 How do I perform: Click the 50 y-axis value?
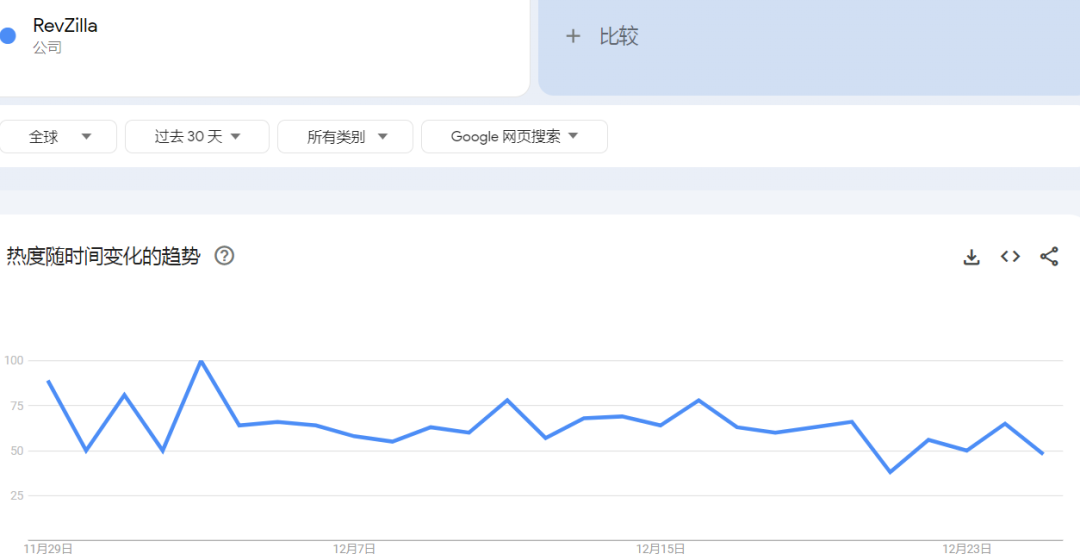[x=17, y=450]
